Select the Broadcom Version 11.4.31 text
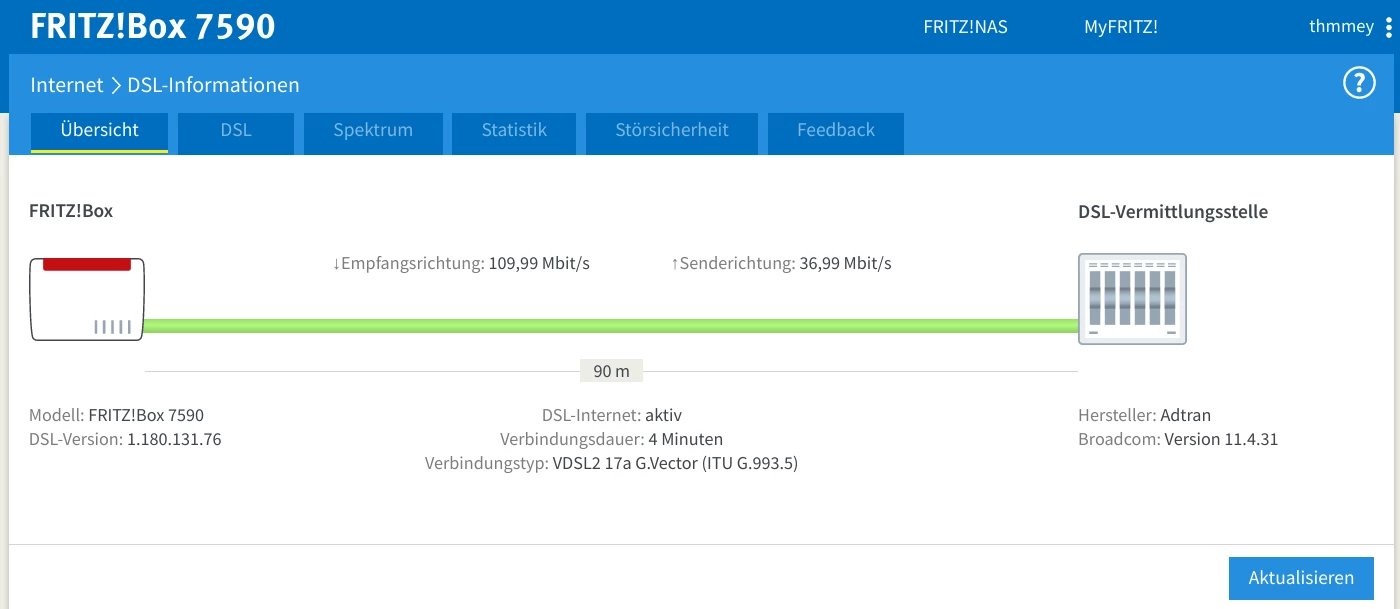The image size is (1400, 609). [x=1178, y=439]
